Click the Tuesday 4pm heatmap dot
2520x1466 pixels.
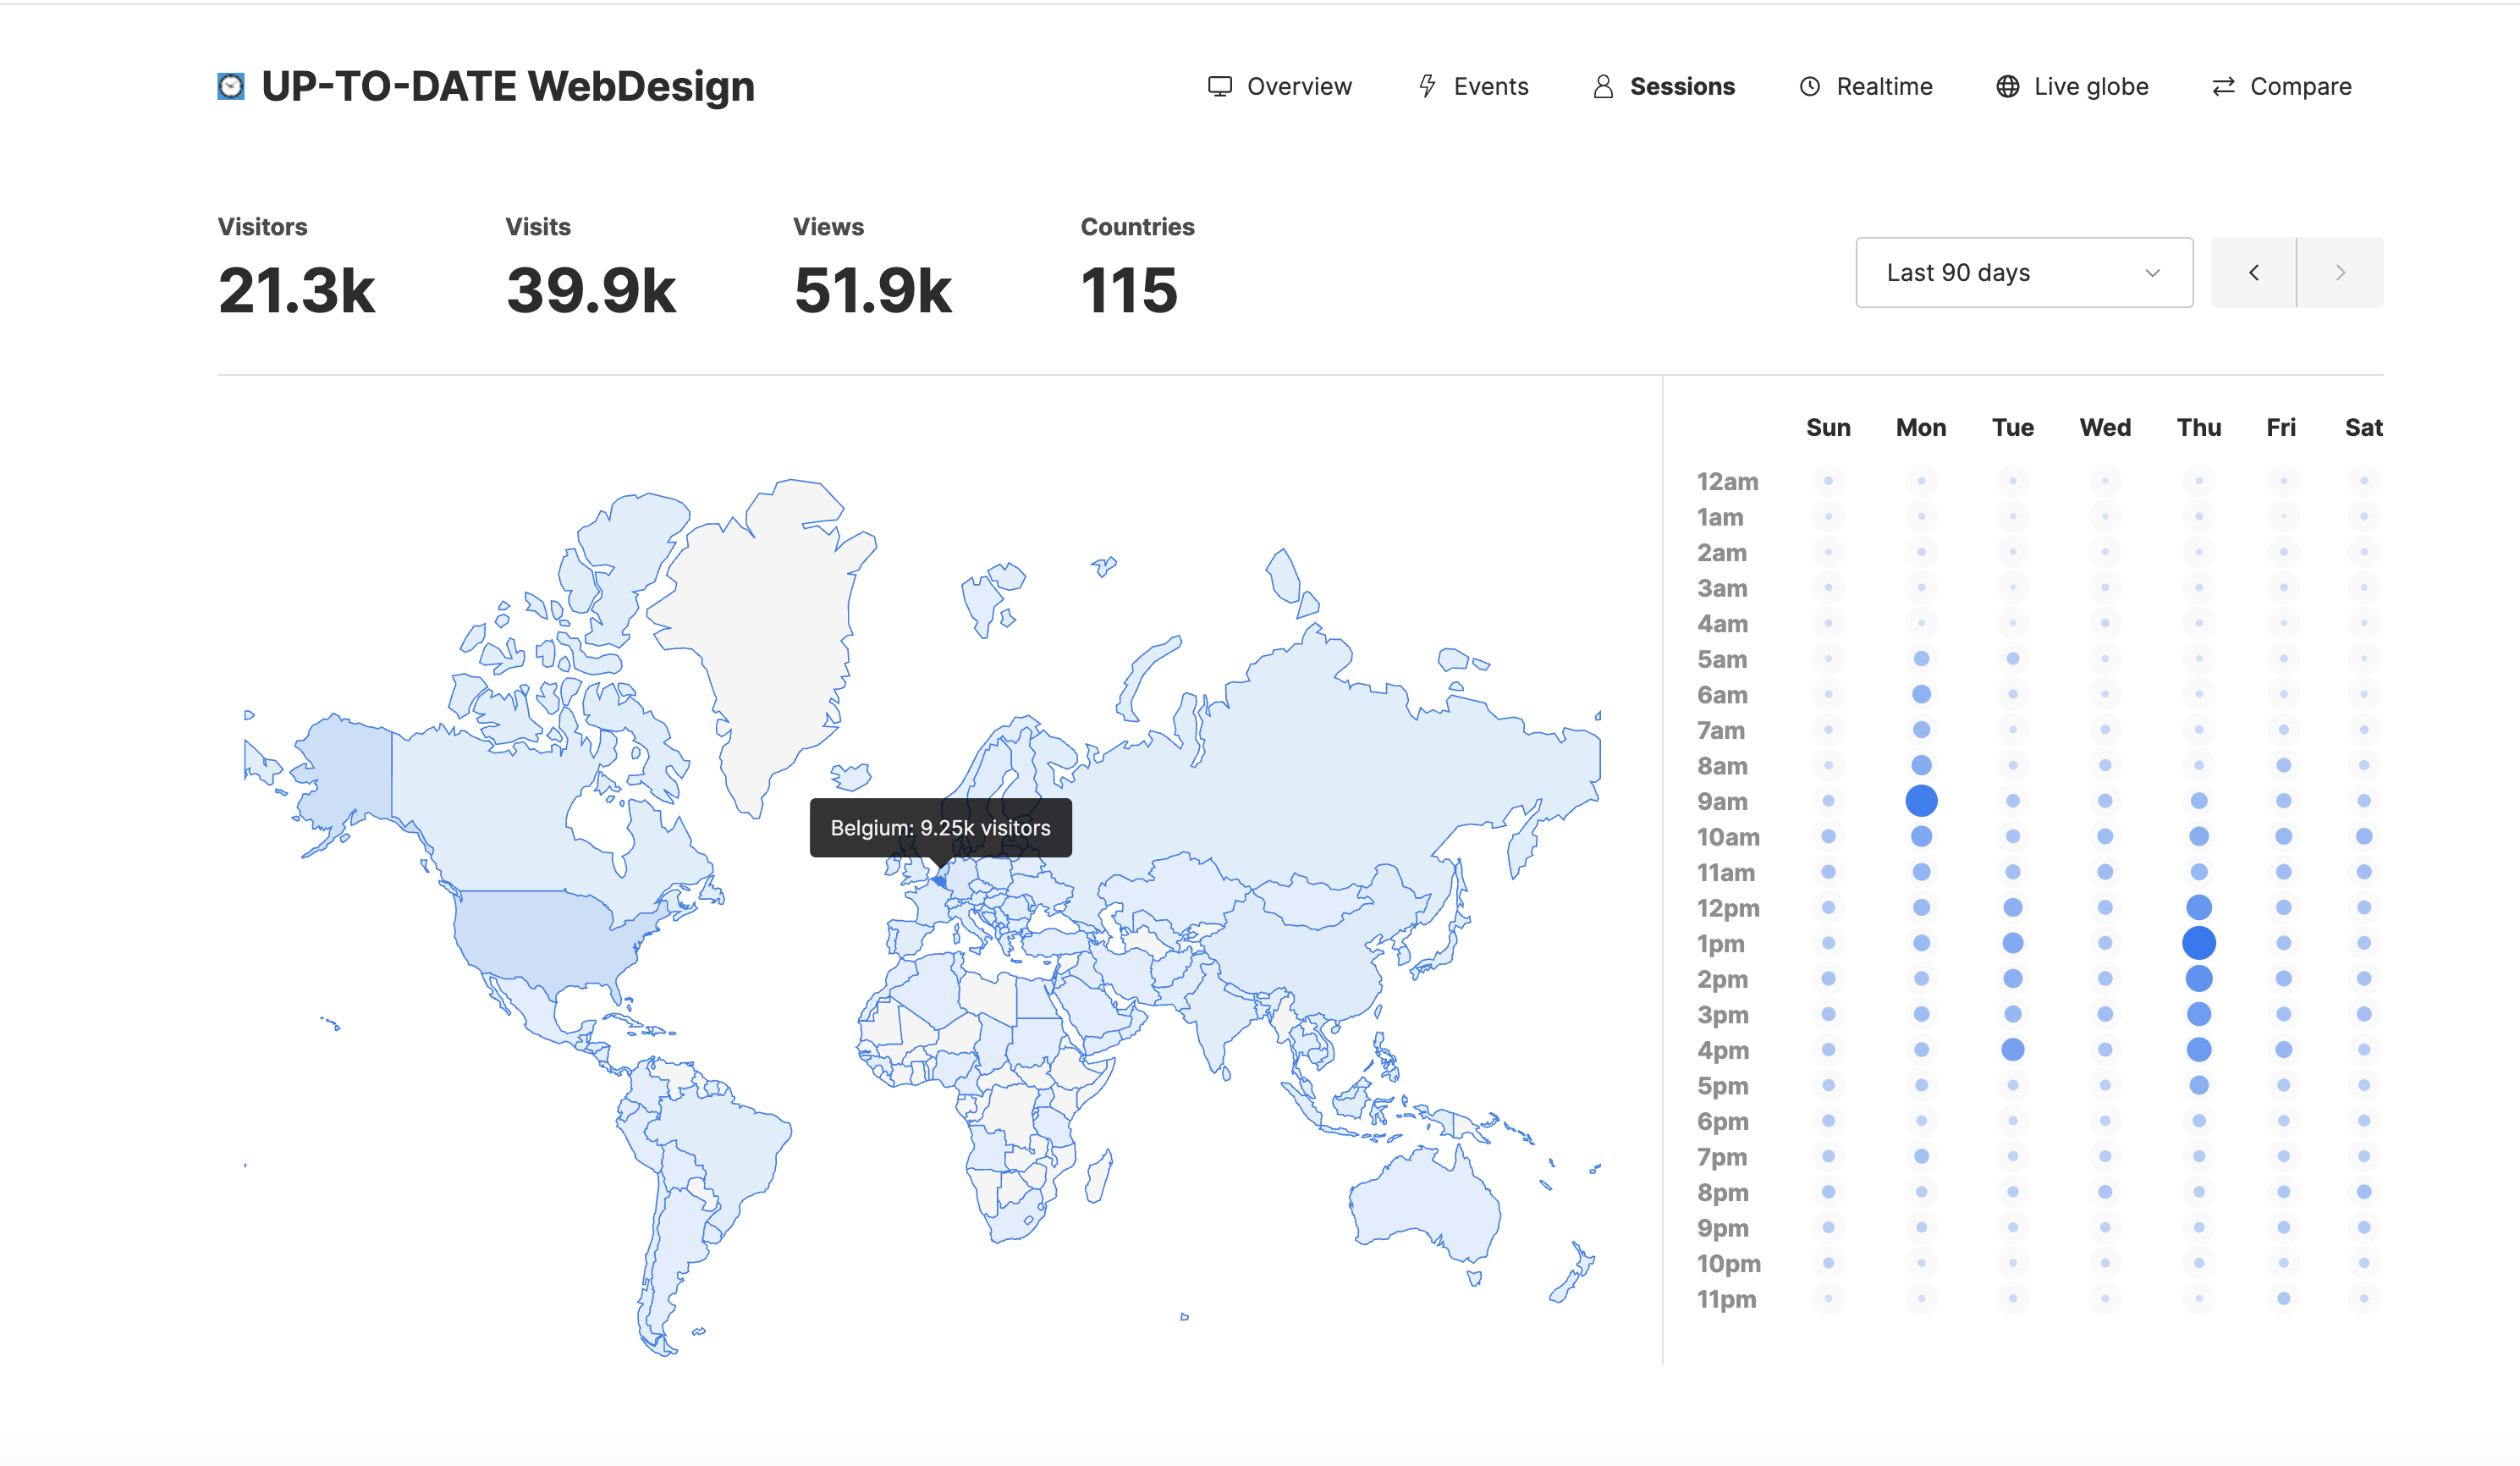point(2013,1049)
